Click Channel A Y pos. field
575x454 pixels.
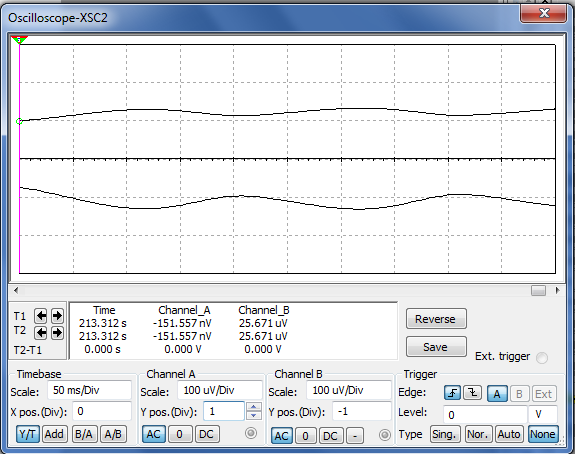pyautogui.click(x=224, y=411)
